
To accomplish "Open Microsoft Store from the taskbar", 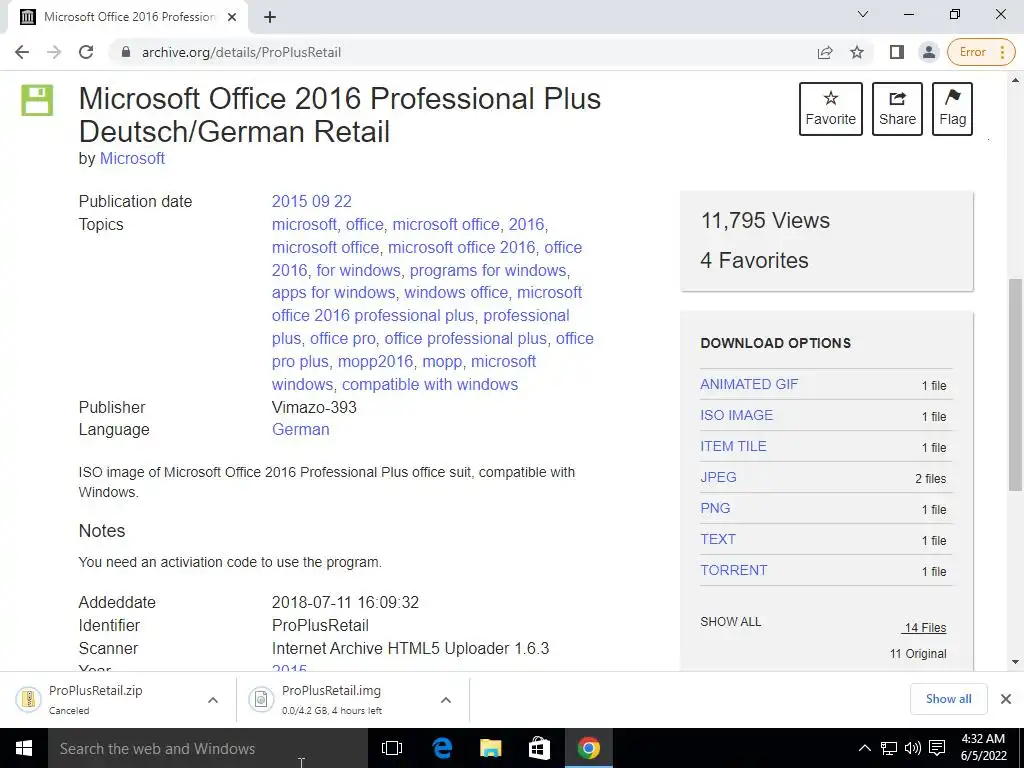I will pos(539,748).
